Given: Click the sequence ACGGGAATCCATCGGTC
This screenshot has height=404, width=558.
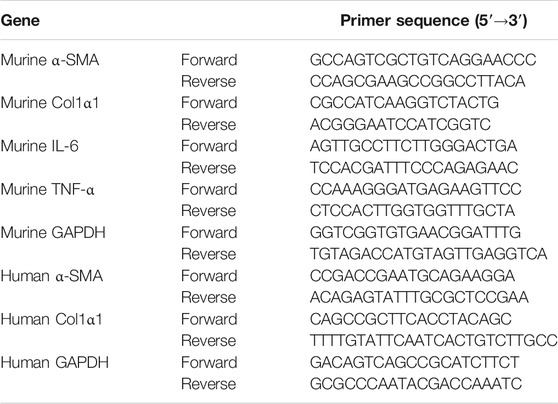Looking at the screenshot, I should [400, 125].
